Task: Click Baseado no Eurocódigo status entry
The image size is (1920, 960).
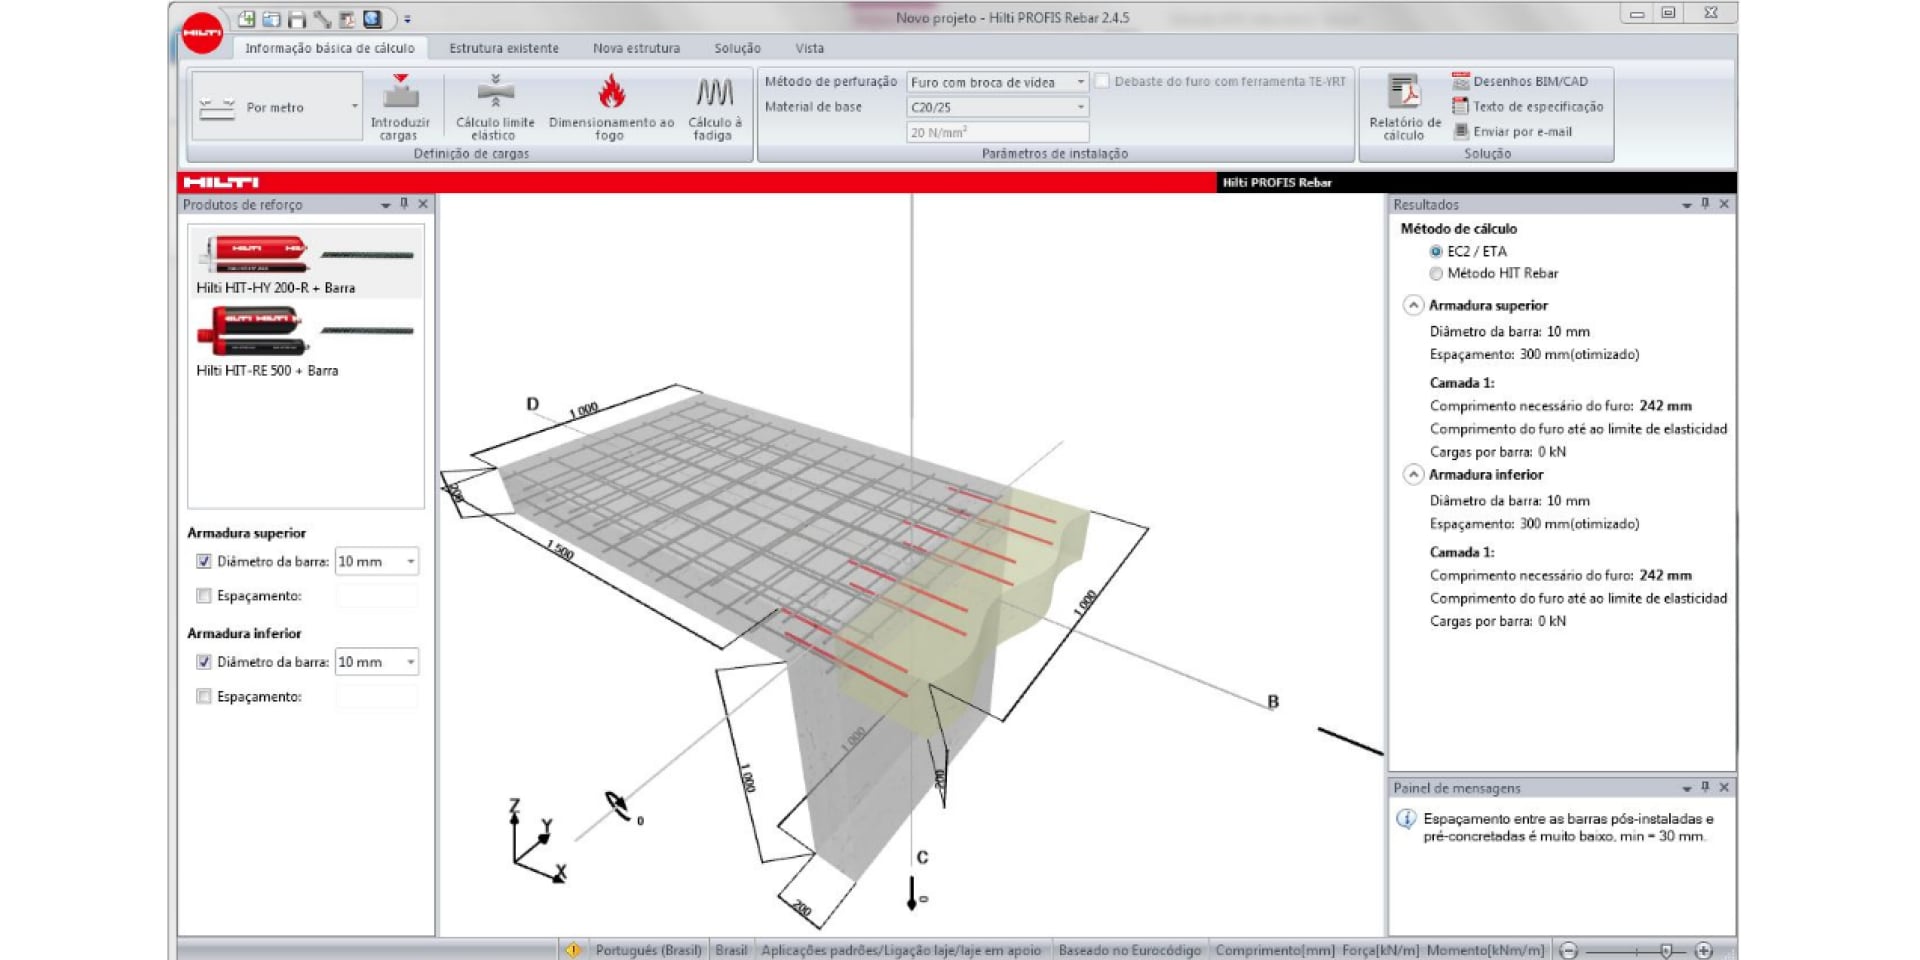Action: (1129, 950)
